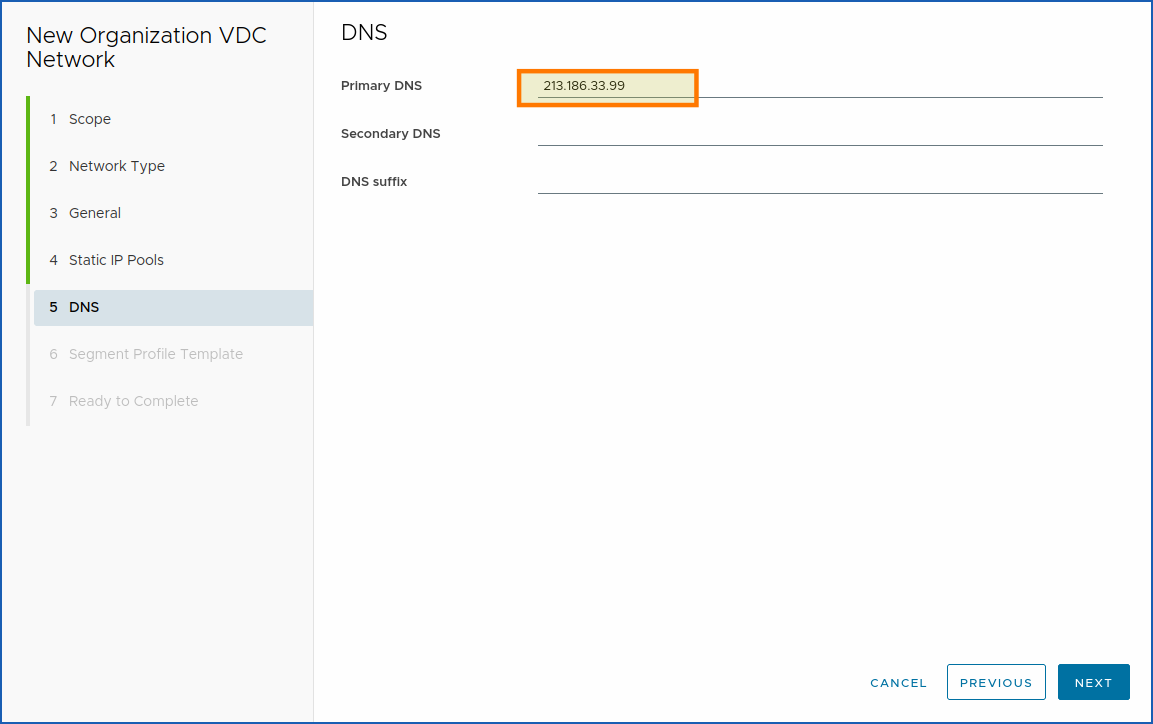Click the Next button

tap(1093, 681)
